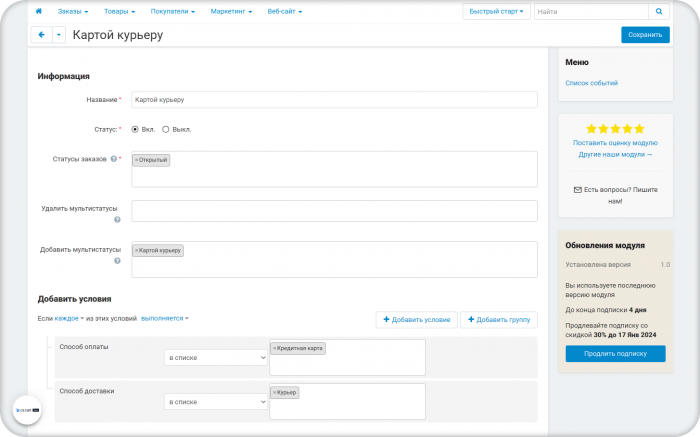Click the Способ доставки values box
Screen dimensions: 700x437
[347, 402]
